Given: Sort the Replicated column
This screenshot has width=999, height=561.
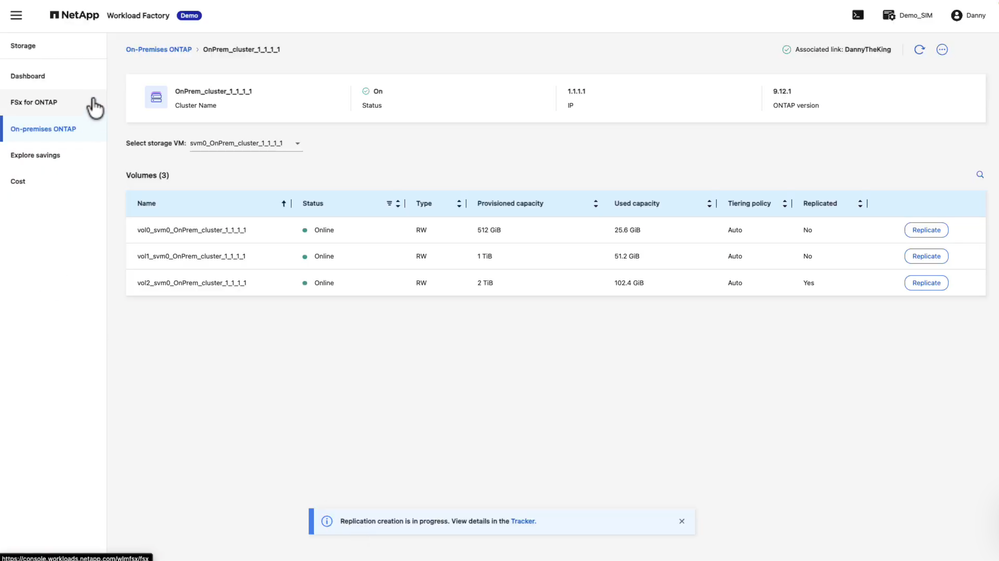Looking at the screenshot, I should (x=860, y=204).
